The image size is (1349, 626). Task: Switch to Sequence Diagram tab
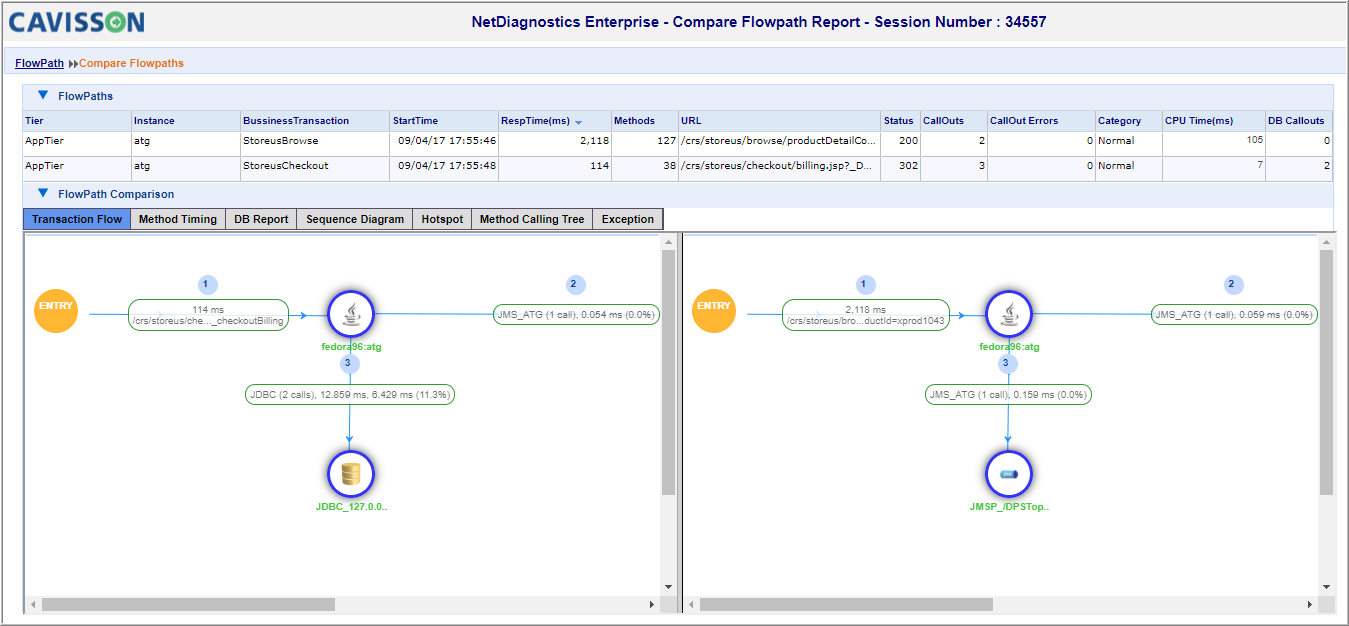click(355, 219)
